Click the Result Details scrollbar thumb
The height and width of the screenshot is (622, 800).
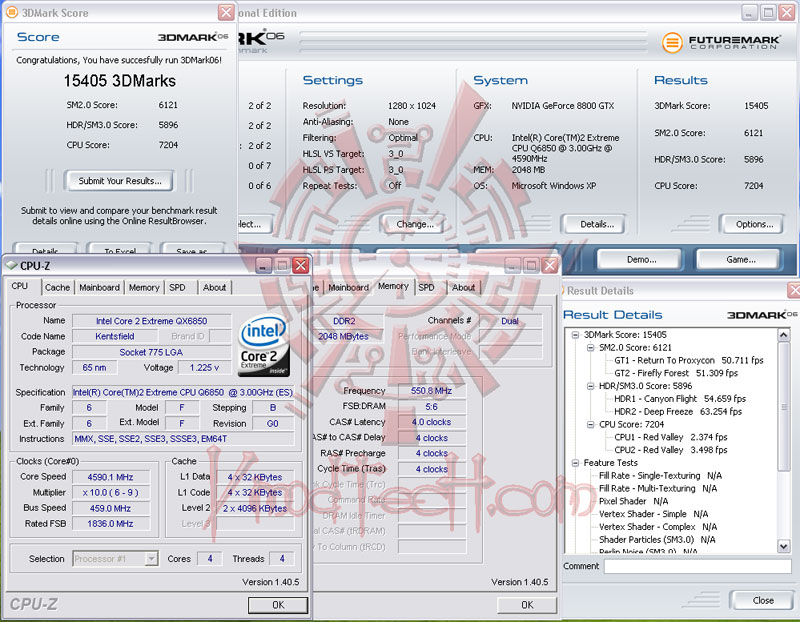[x=784, y=407]
